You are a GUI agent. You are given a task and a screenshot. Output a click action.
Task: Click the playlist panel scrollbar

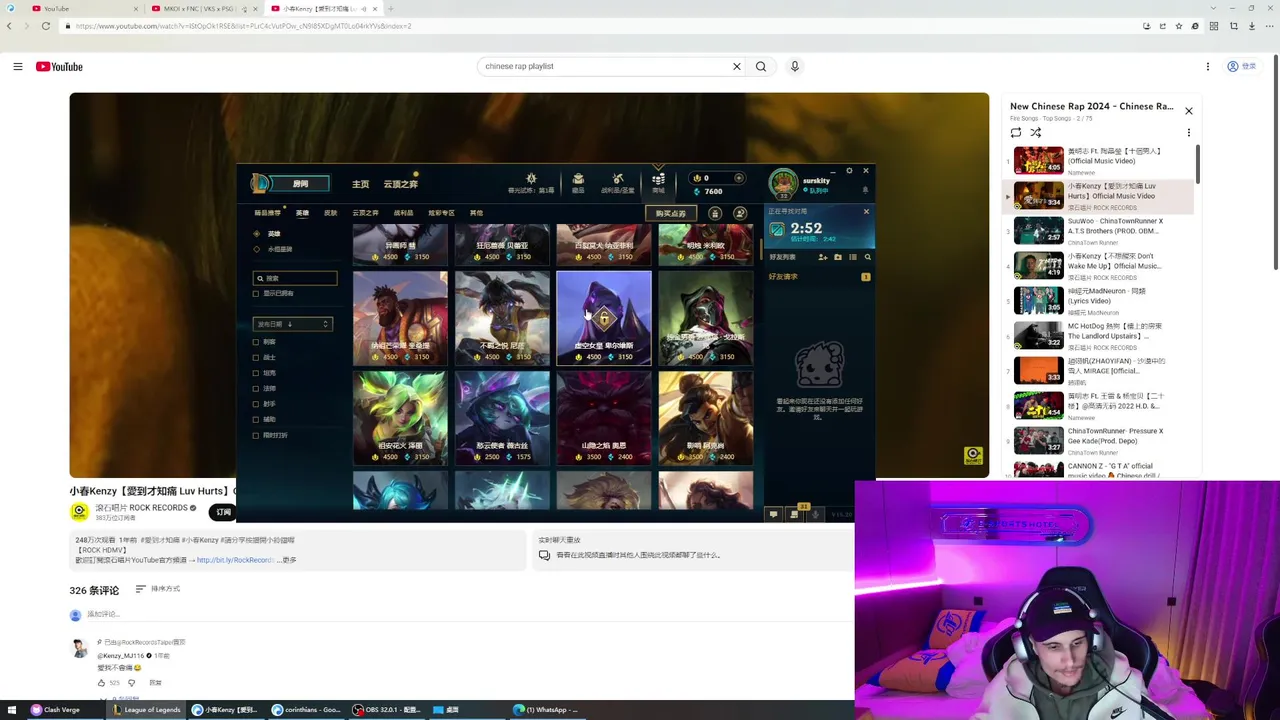click(x=1197, y=163)
